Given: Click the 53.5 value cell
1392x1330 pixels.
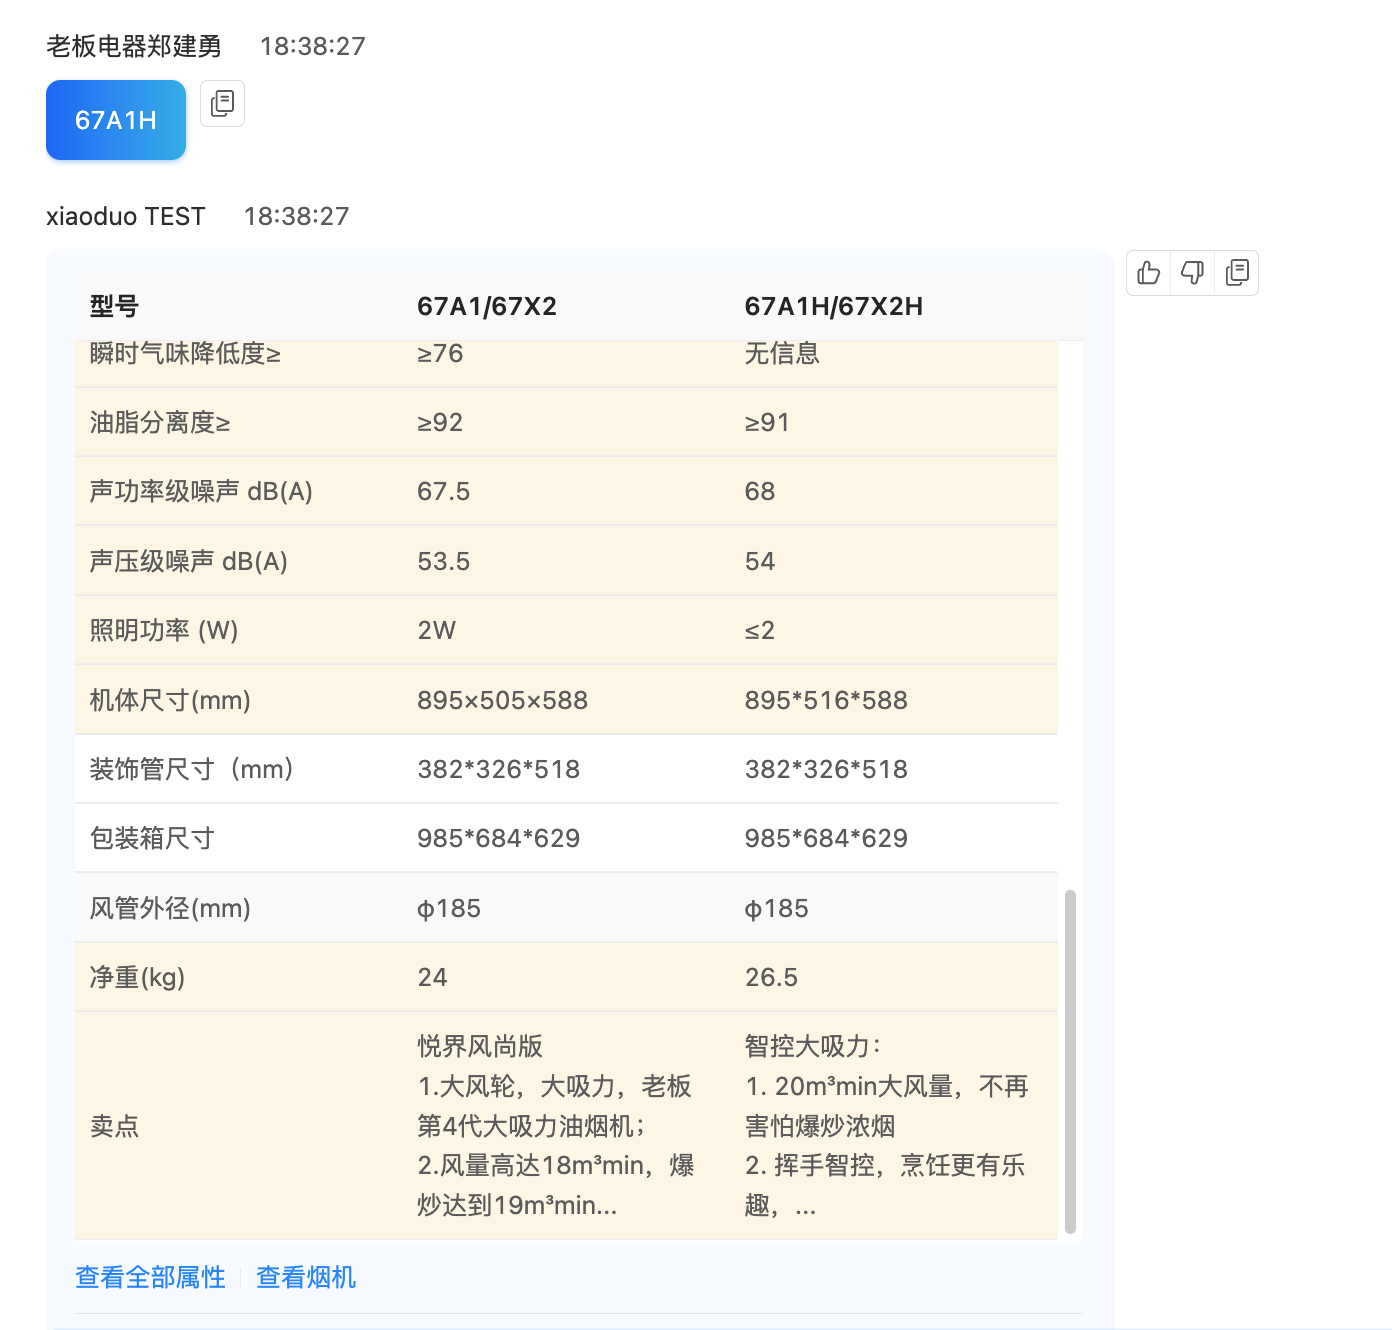Looking at the screenshot, I should (x=444, y=561).
